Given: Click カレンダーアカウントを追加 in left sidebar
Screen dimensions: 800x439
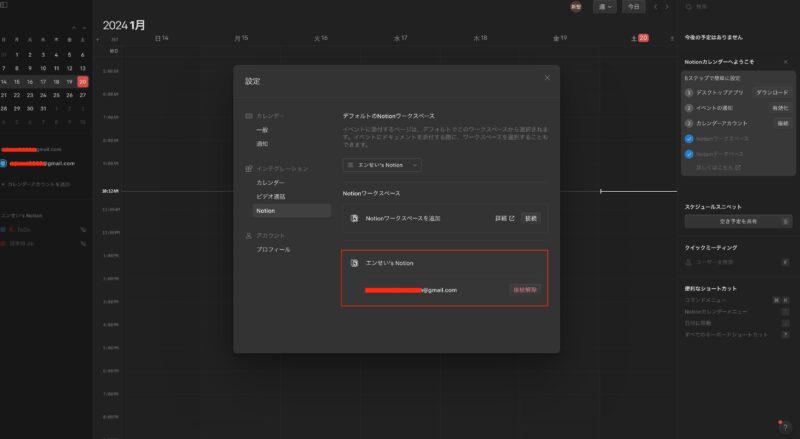Looking at the screenshot, I should pyautogui.click(x=35, y=184).
